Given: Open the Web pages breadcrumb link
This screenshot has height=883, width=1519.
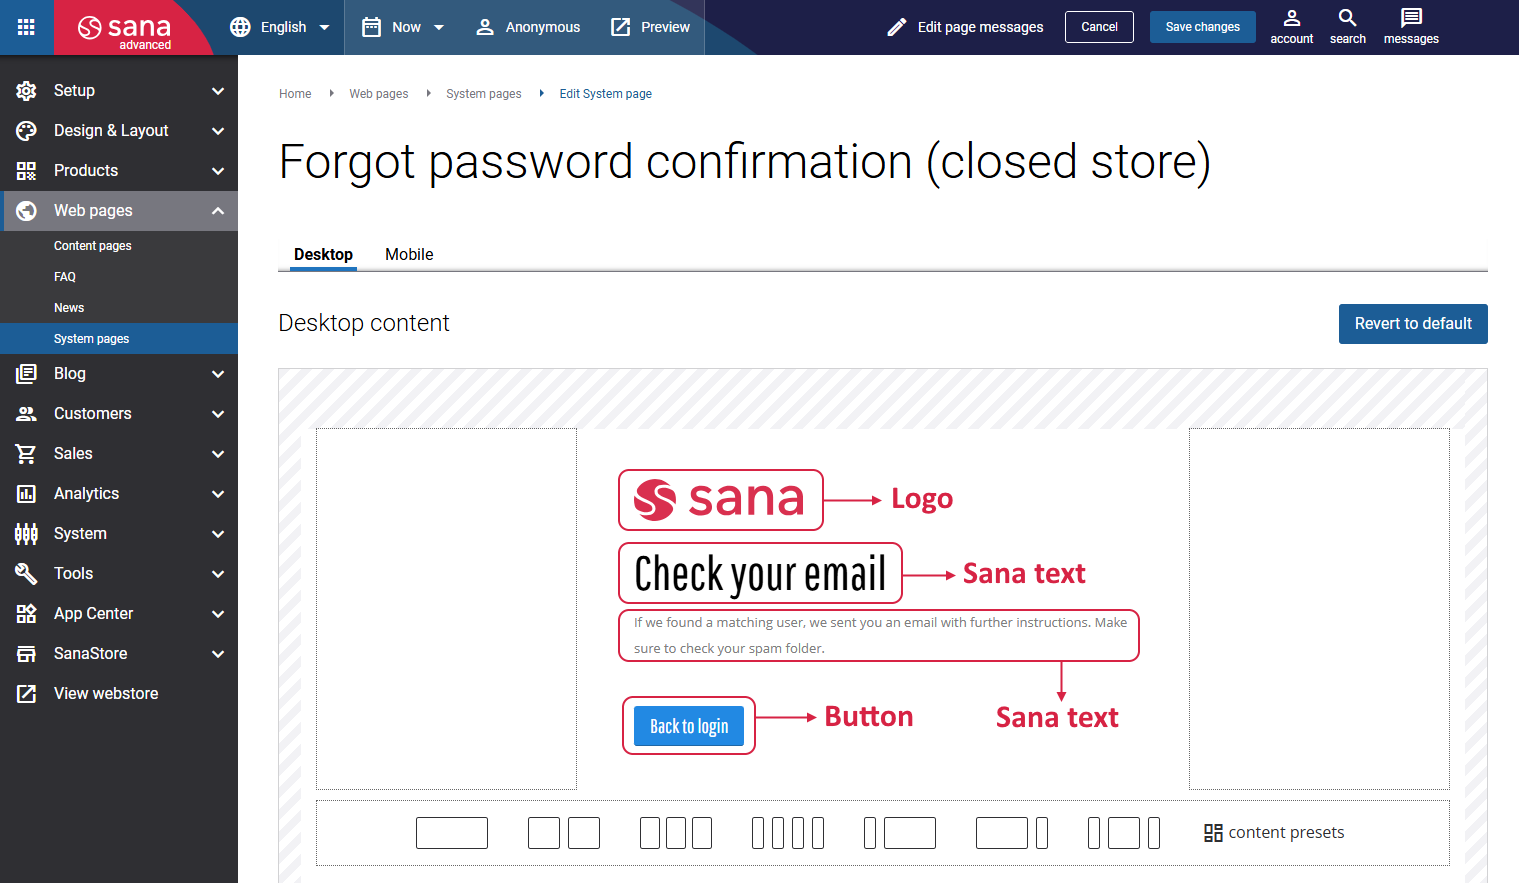Looking at the screenshot, I should tap(378, 93).
